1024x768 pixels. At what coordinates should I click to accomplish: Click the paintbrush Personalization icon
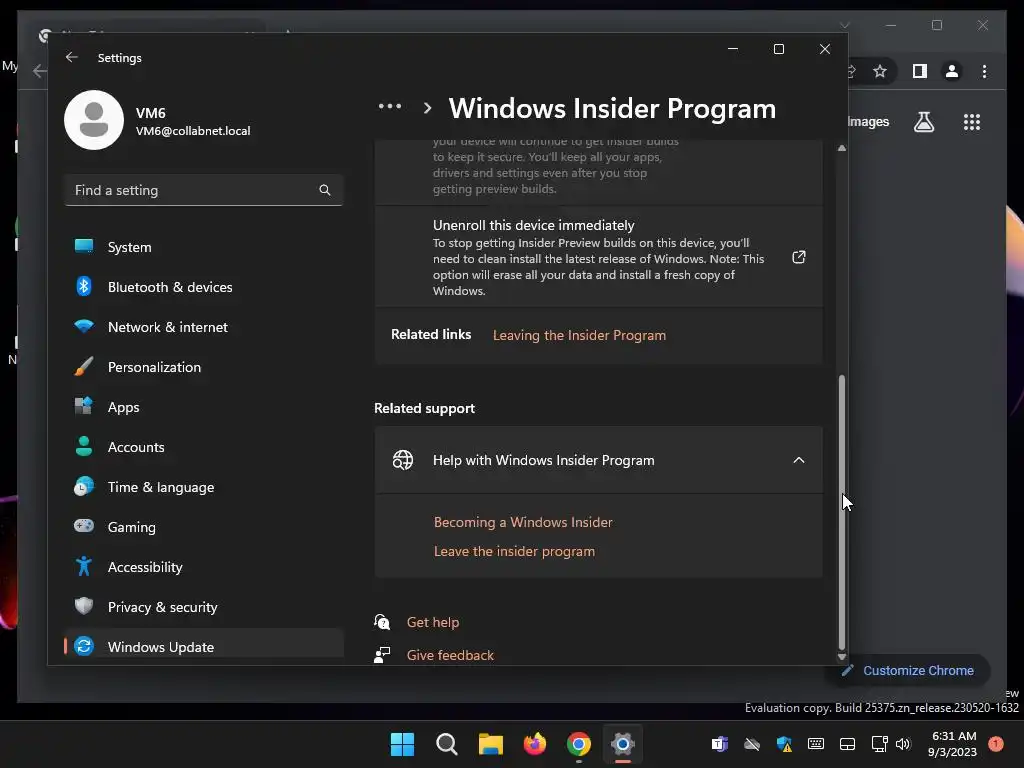84,366
